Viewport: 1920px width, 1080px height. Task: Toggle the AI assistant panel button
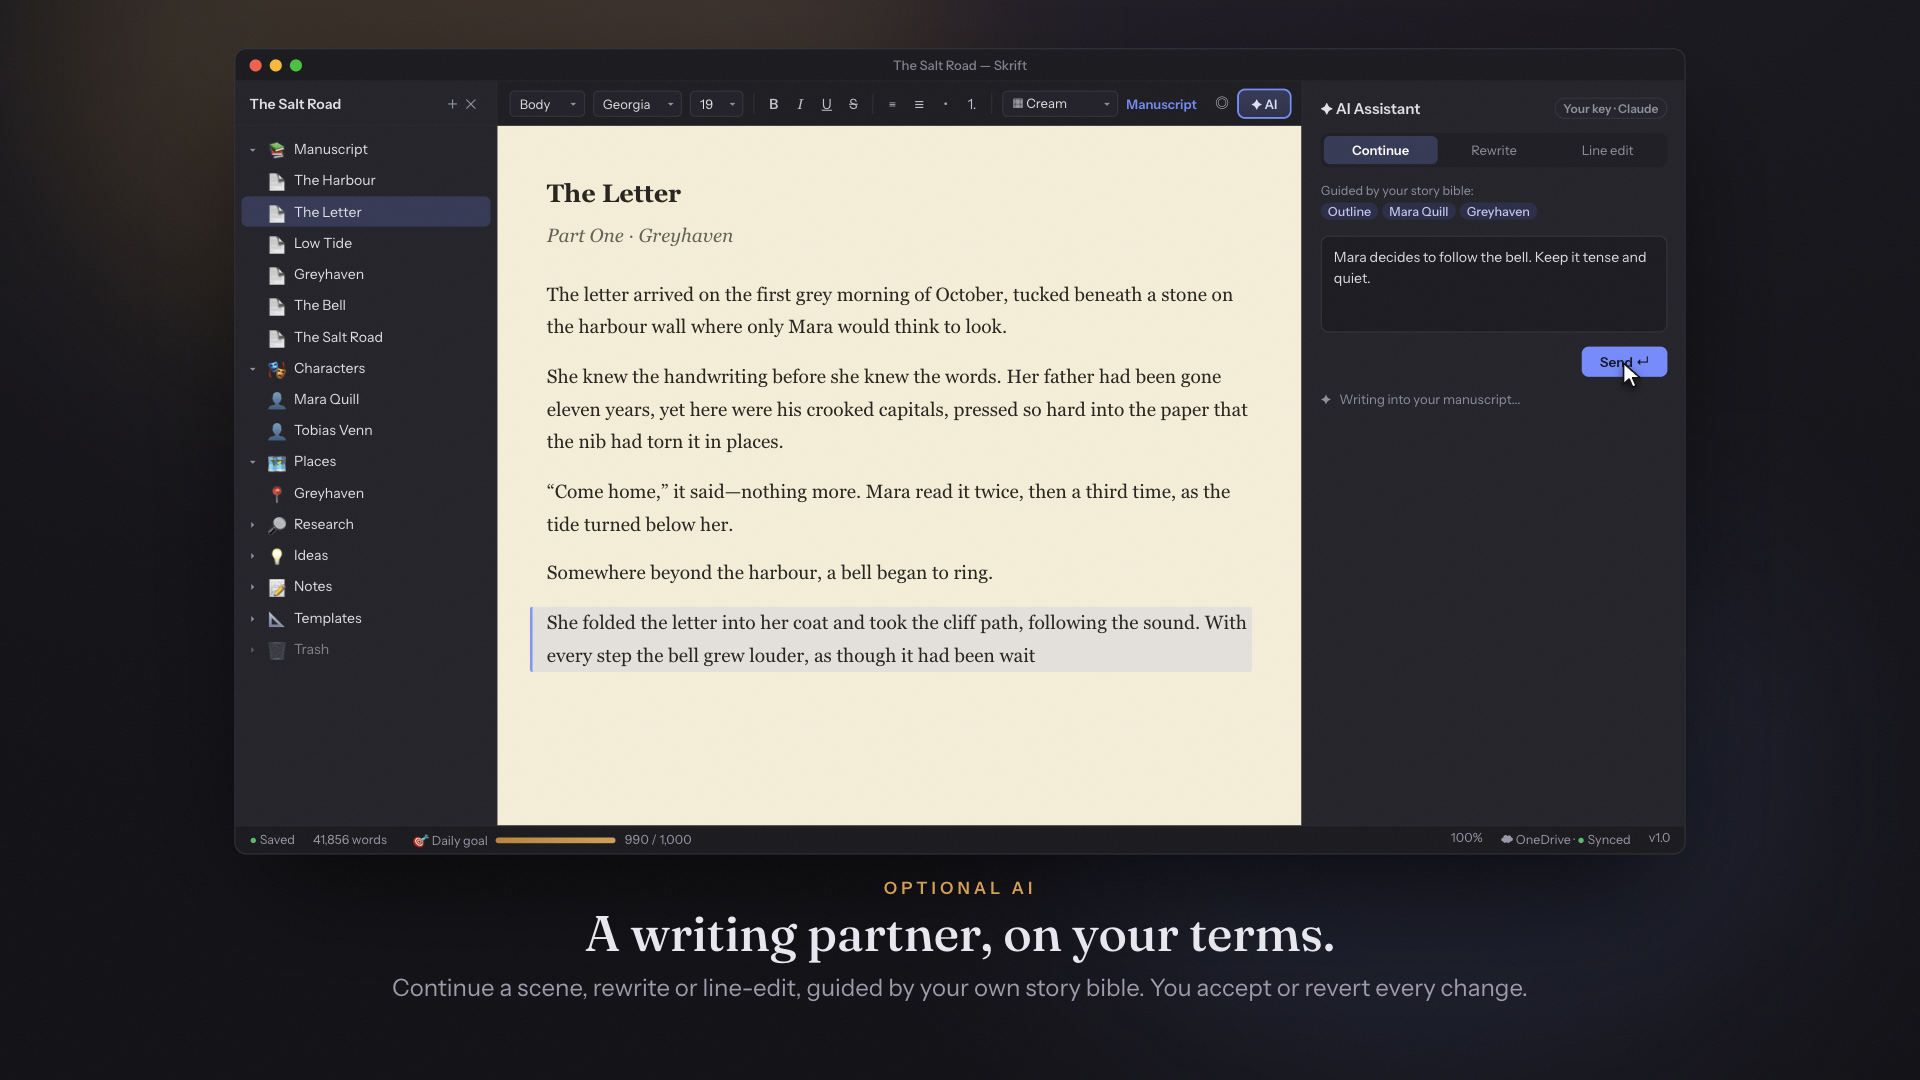[x=1264, y=104]
